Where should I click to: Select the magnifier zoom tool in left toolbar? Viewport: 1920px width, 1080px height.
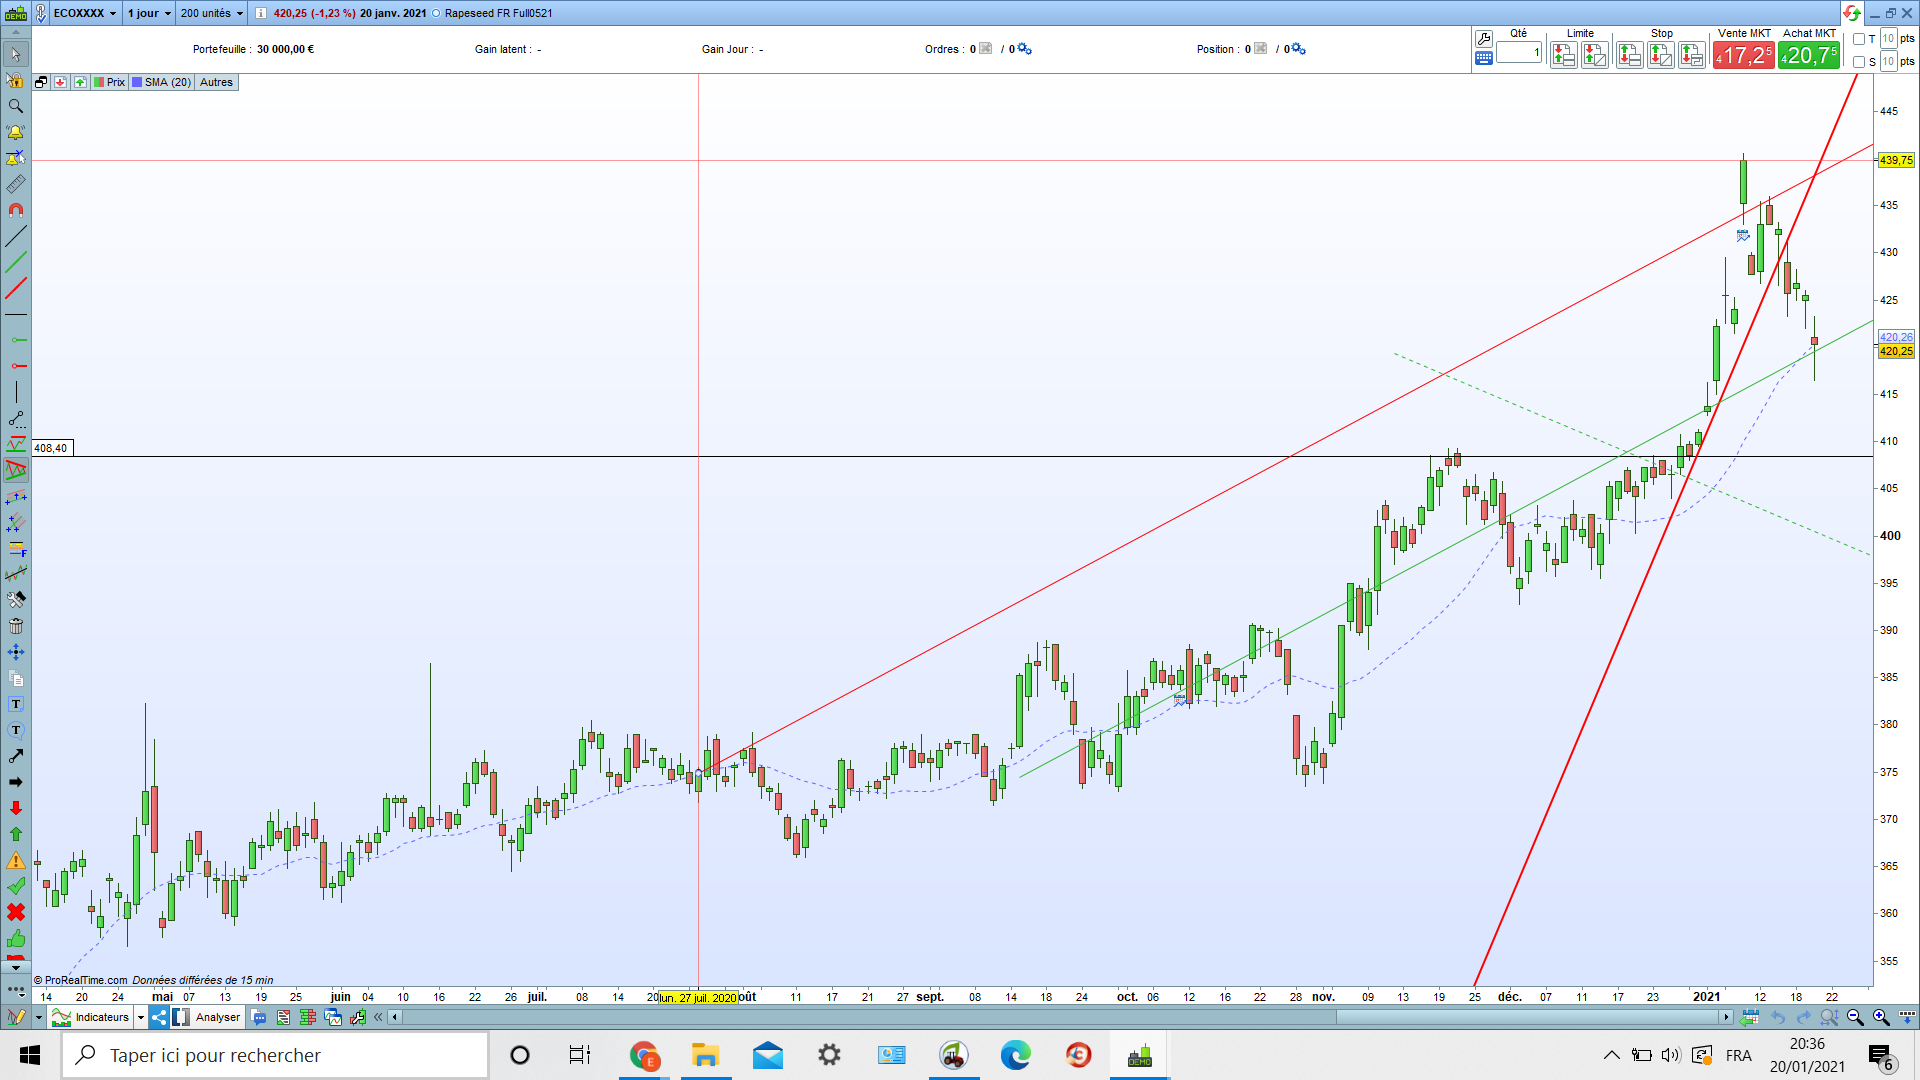click(x=15, y=106)
